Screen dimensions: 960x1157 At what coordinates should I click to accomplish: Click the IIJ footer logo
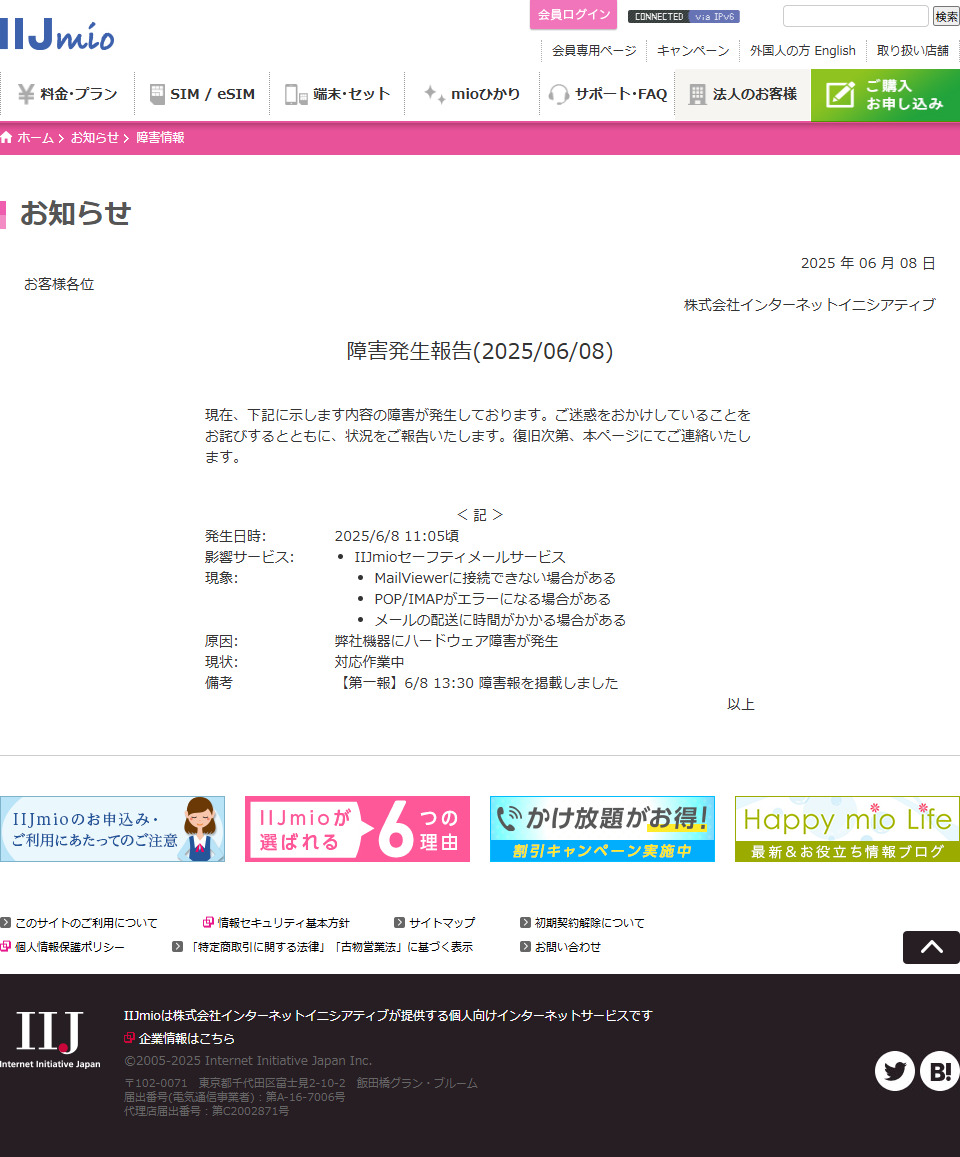50,1039
